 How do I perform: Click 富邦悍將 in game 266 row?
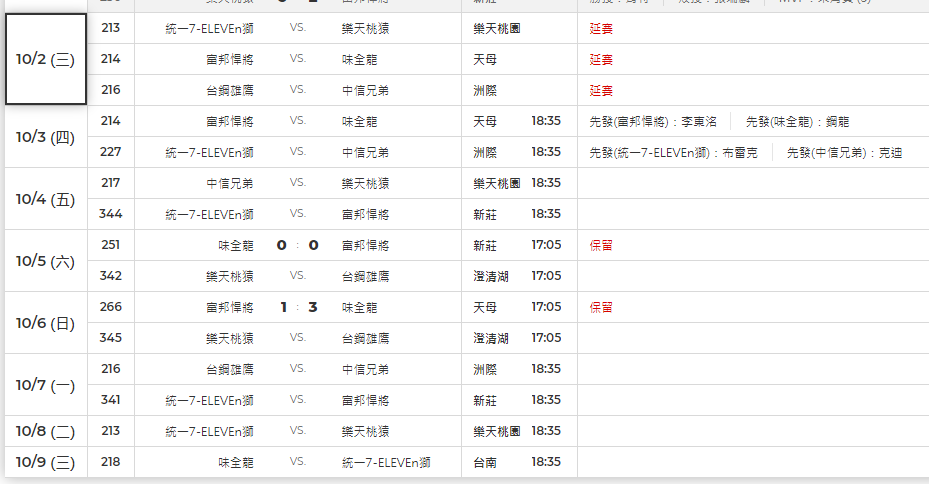(x=230, y=307)
